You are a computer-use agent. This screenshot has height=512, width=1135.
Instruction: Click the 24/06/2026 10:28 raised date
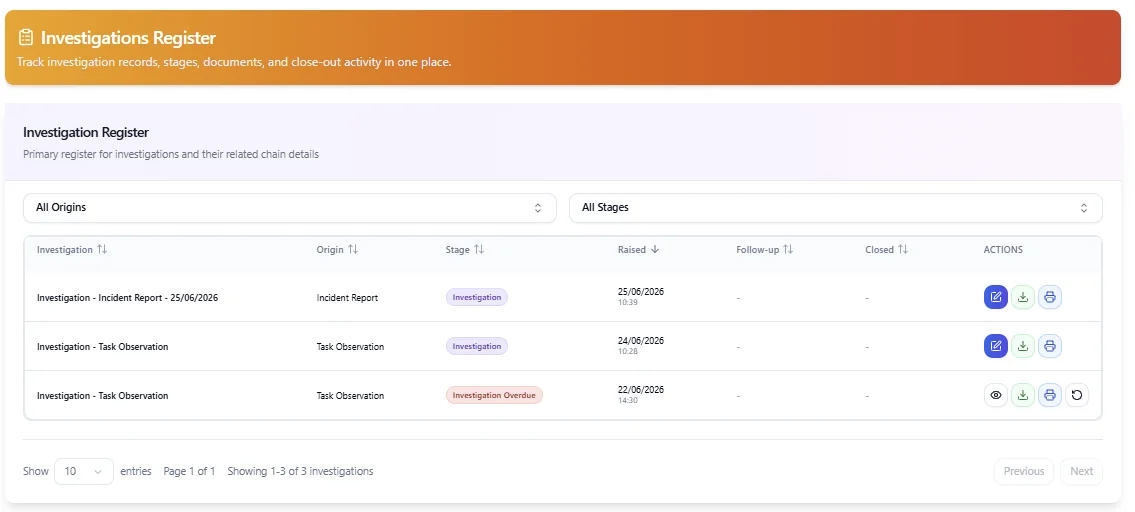click(x=641, y=346)
